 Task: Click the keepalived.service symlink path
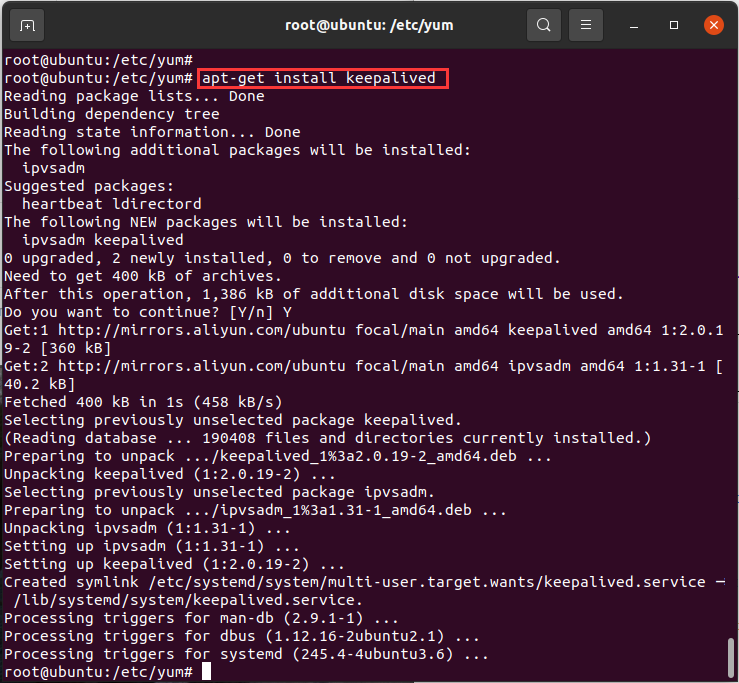point(427,582)
